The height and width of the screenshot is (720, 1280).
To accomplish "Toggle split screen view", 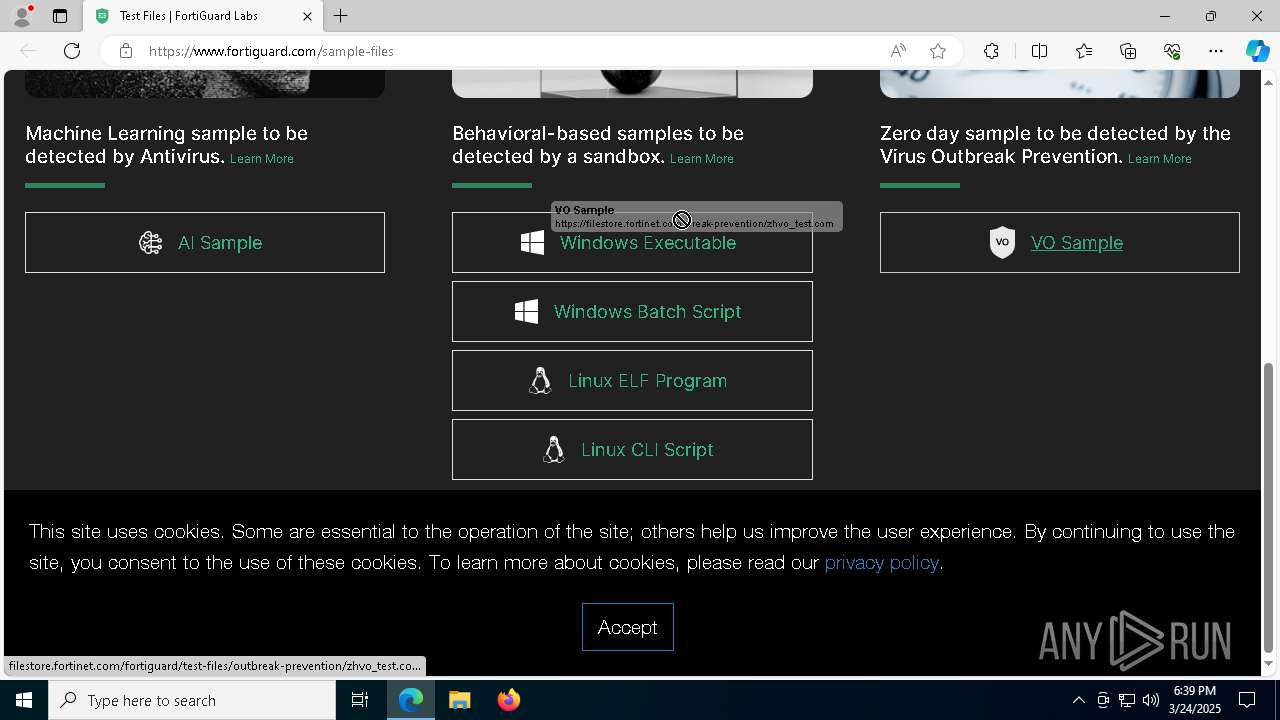I will pyautogui.click(x=1039, y=51).
